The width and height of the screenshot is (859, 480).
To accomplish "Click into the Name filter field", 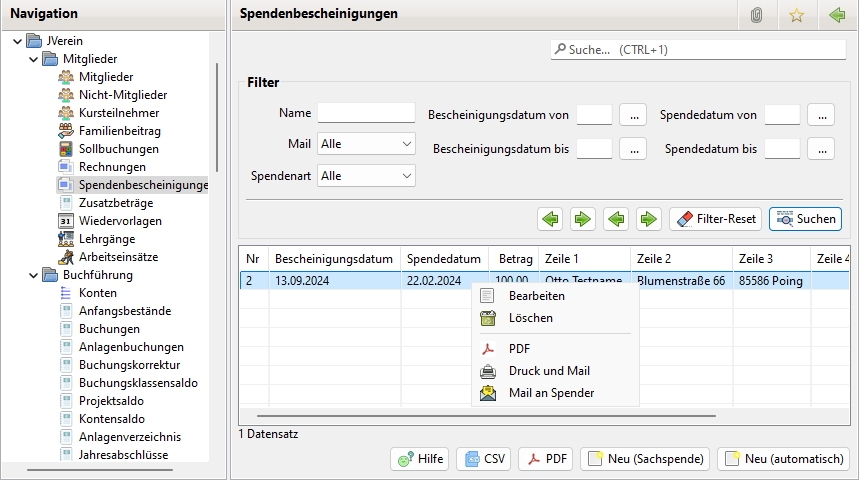I will pyautogui.click(x=365, y=113).
